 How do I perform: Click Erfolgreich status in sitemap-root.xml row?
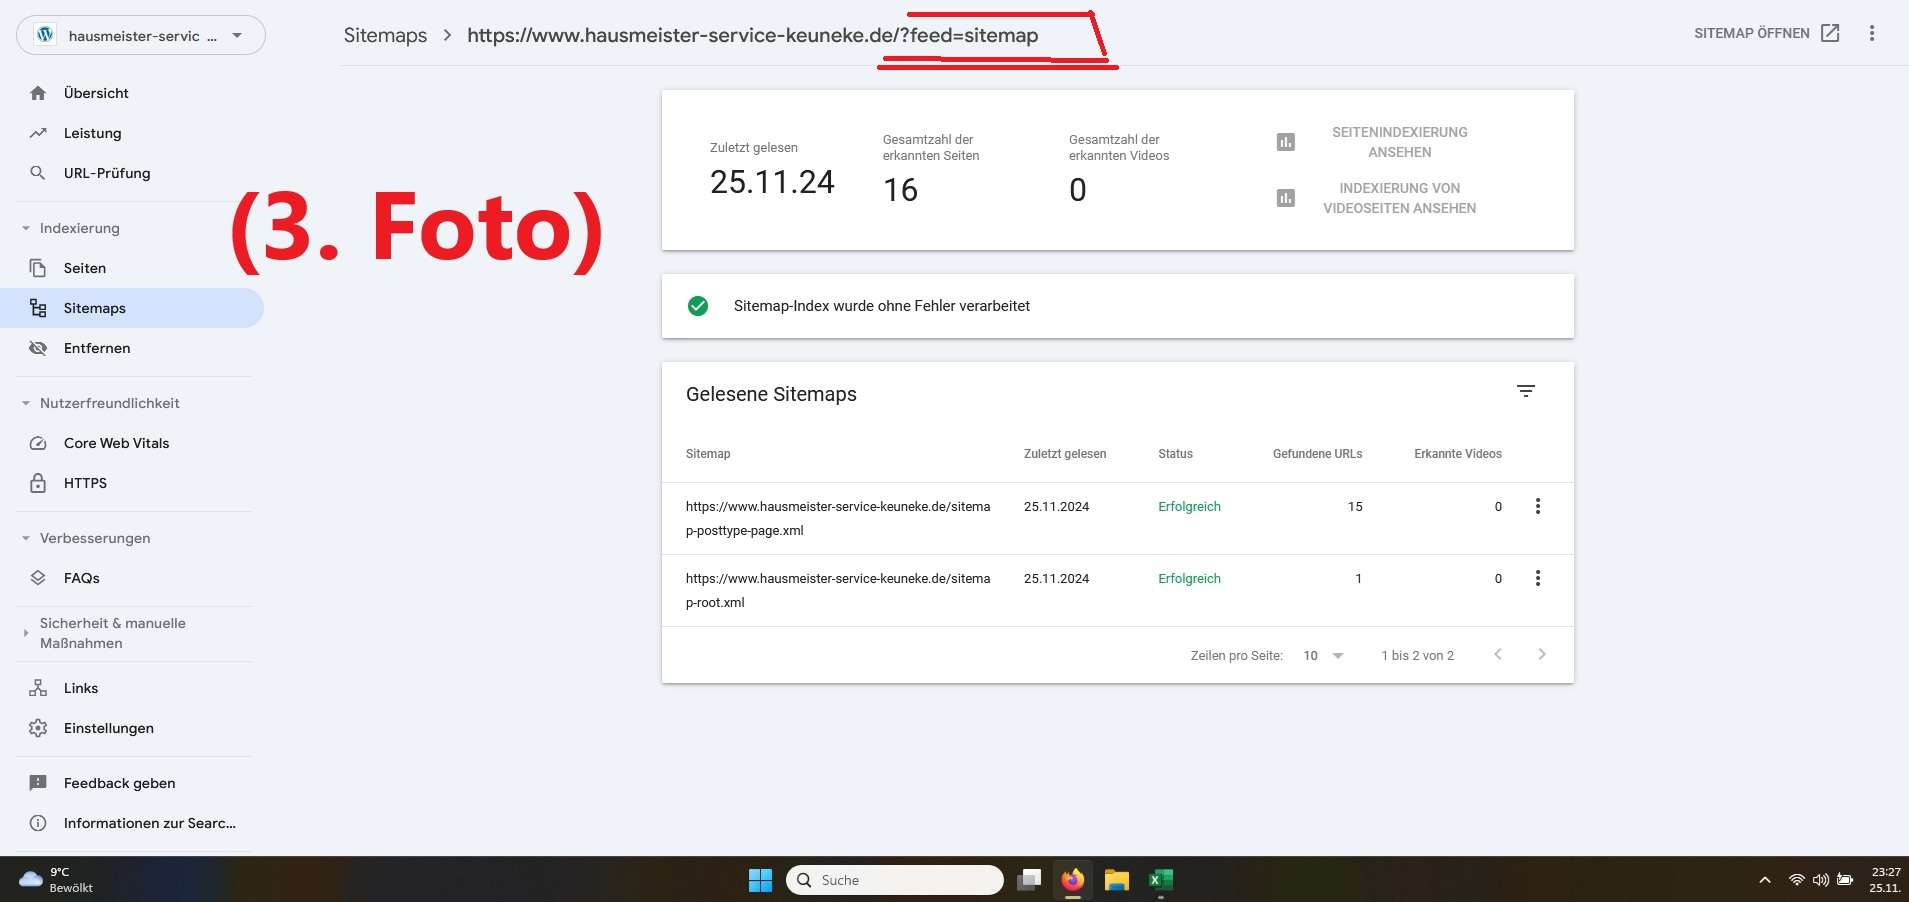click(1189, 578)
